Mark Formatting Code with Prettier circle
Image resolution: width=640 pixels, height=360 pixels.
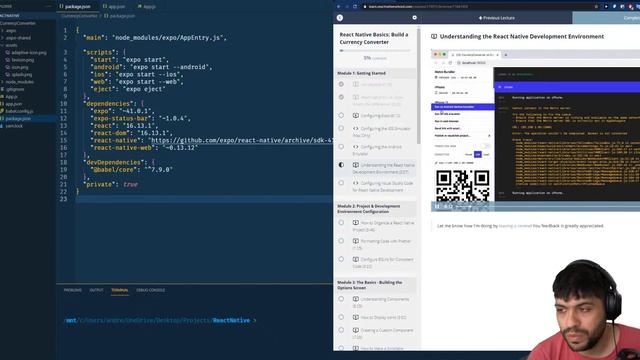(x=341, y=241)
